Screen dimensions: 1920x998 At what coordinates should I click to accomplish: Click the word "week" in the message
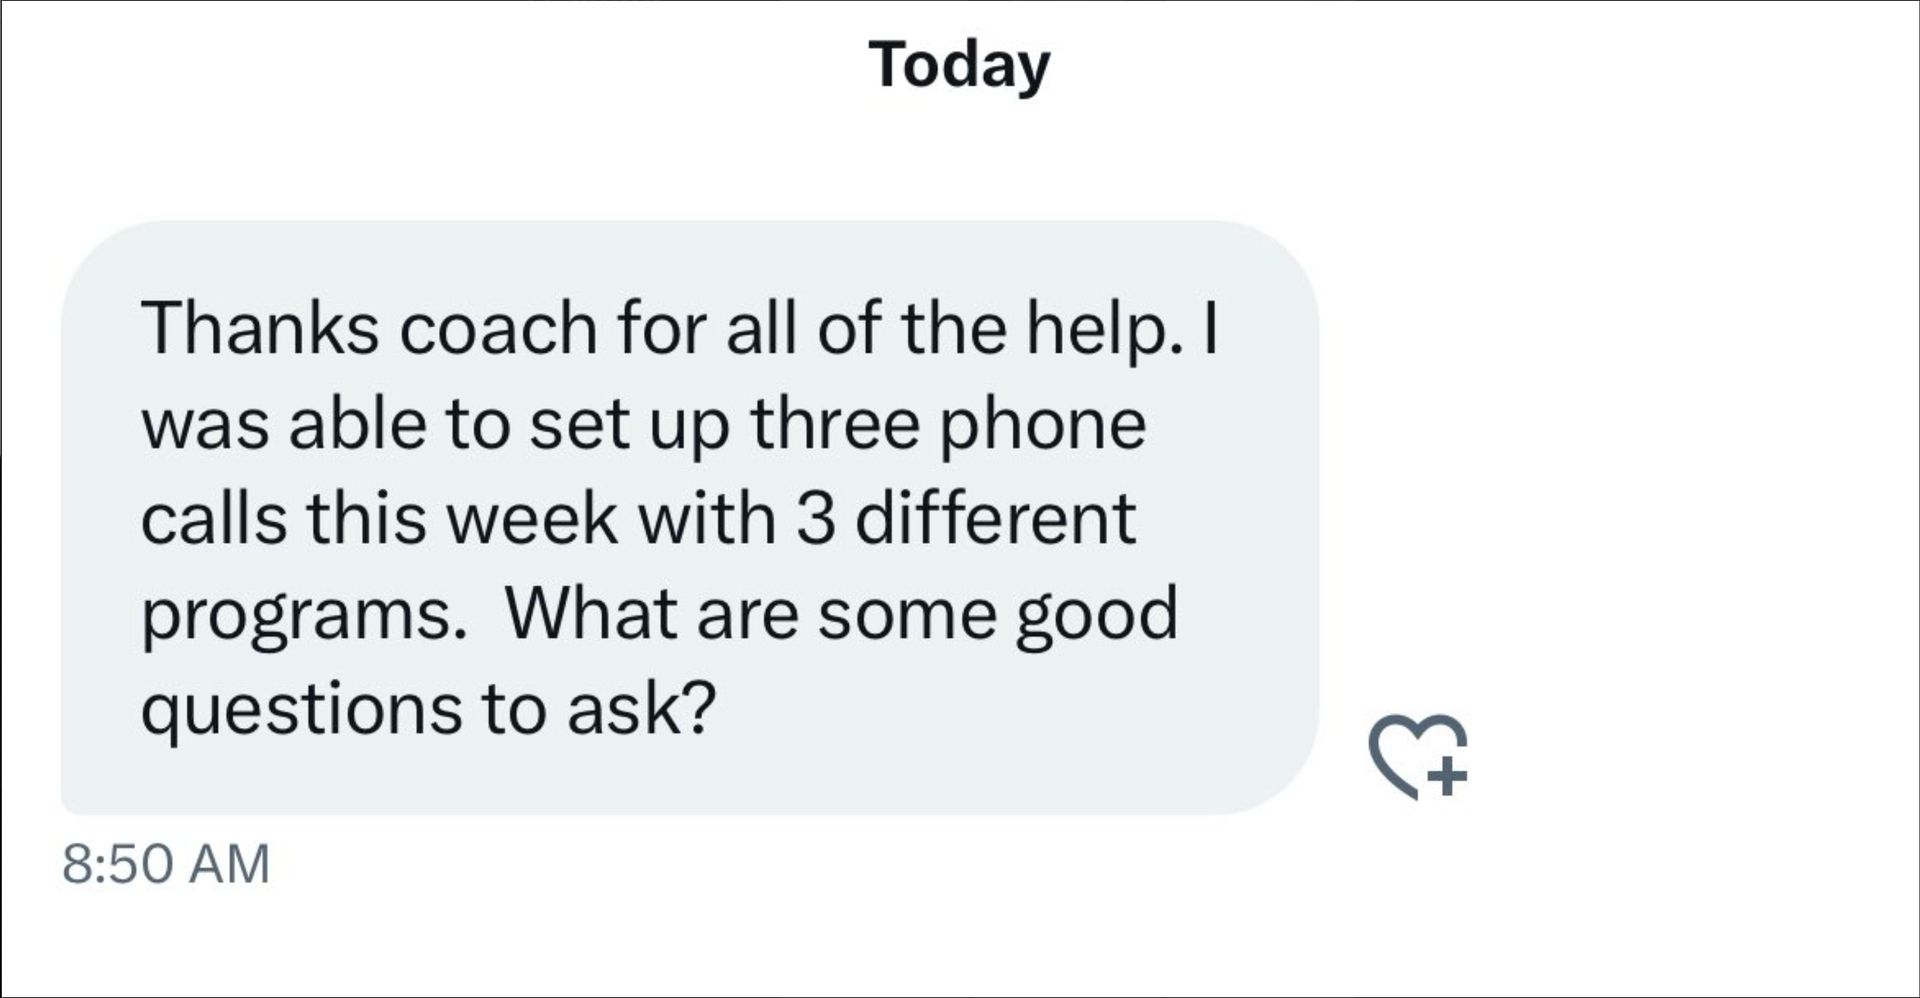531,519
